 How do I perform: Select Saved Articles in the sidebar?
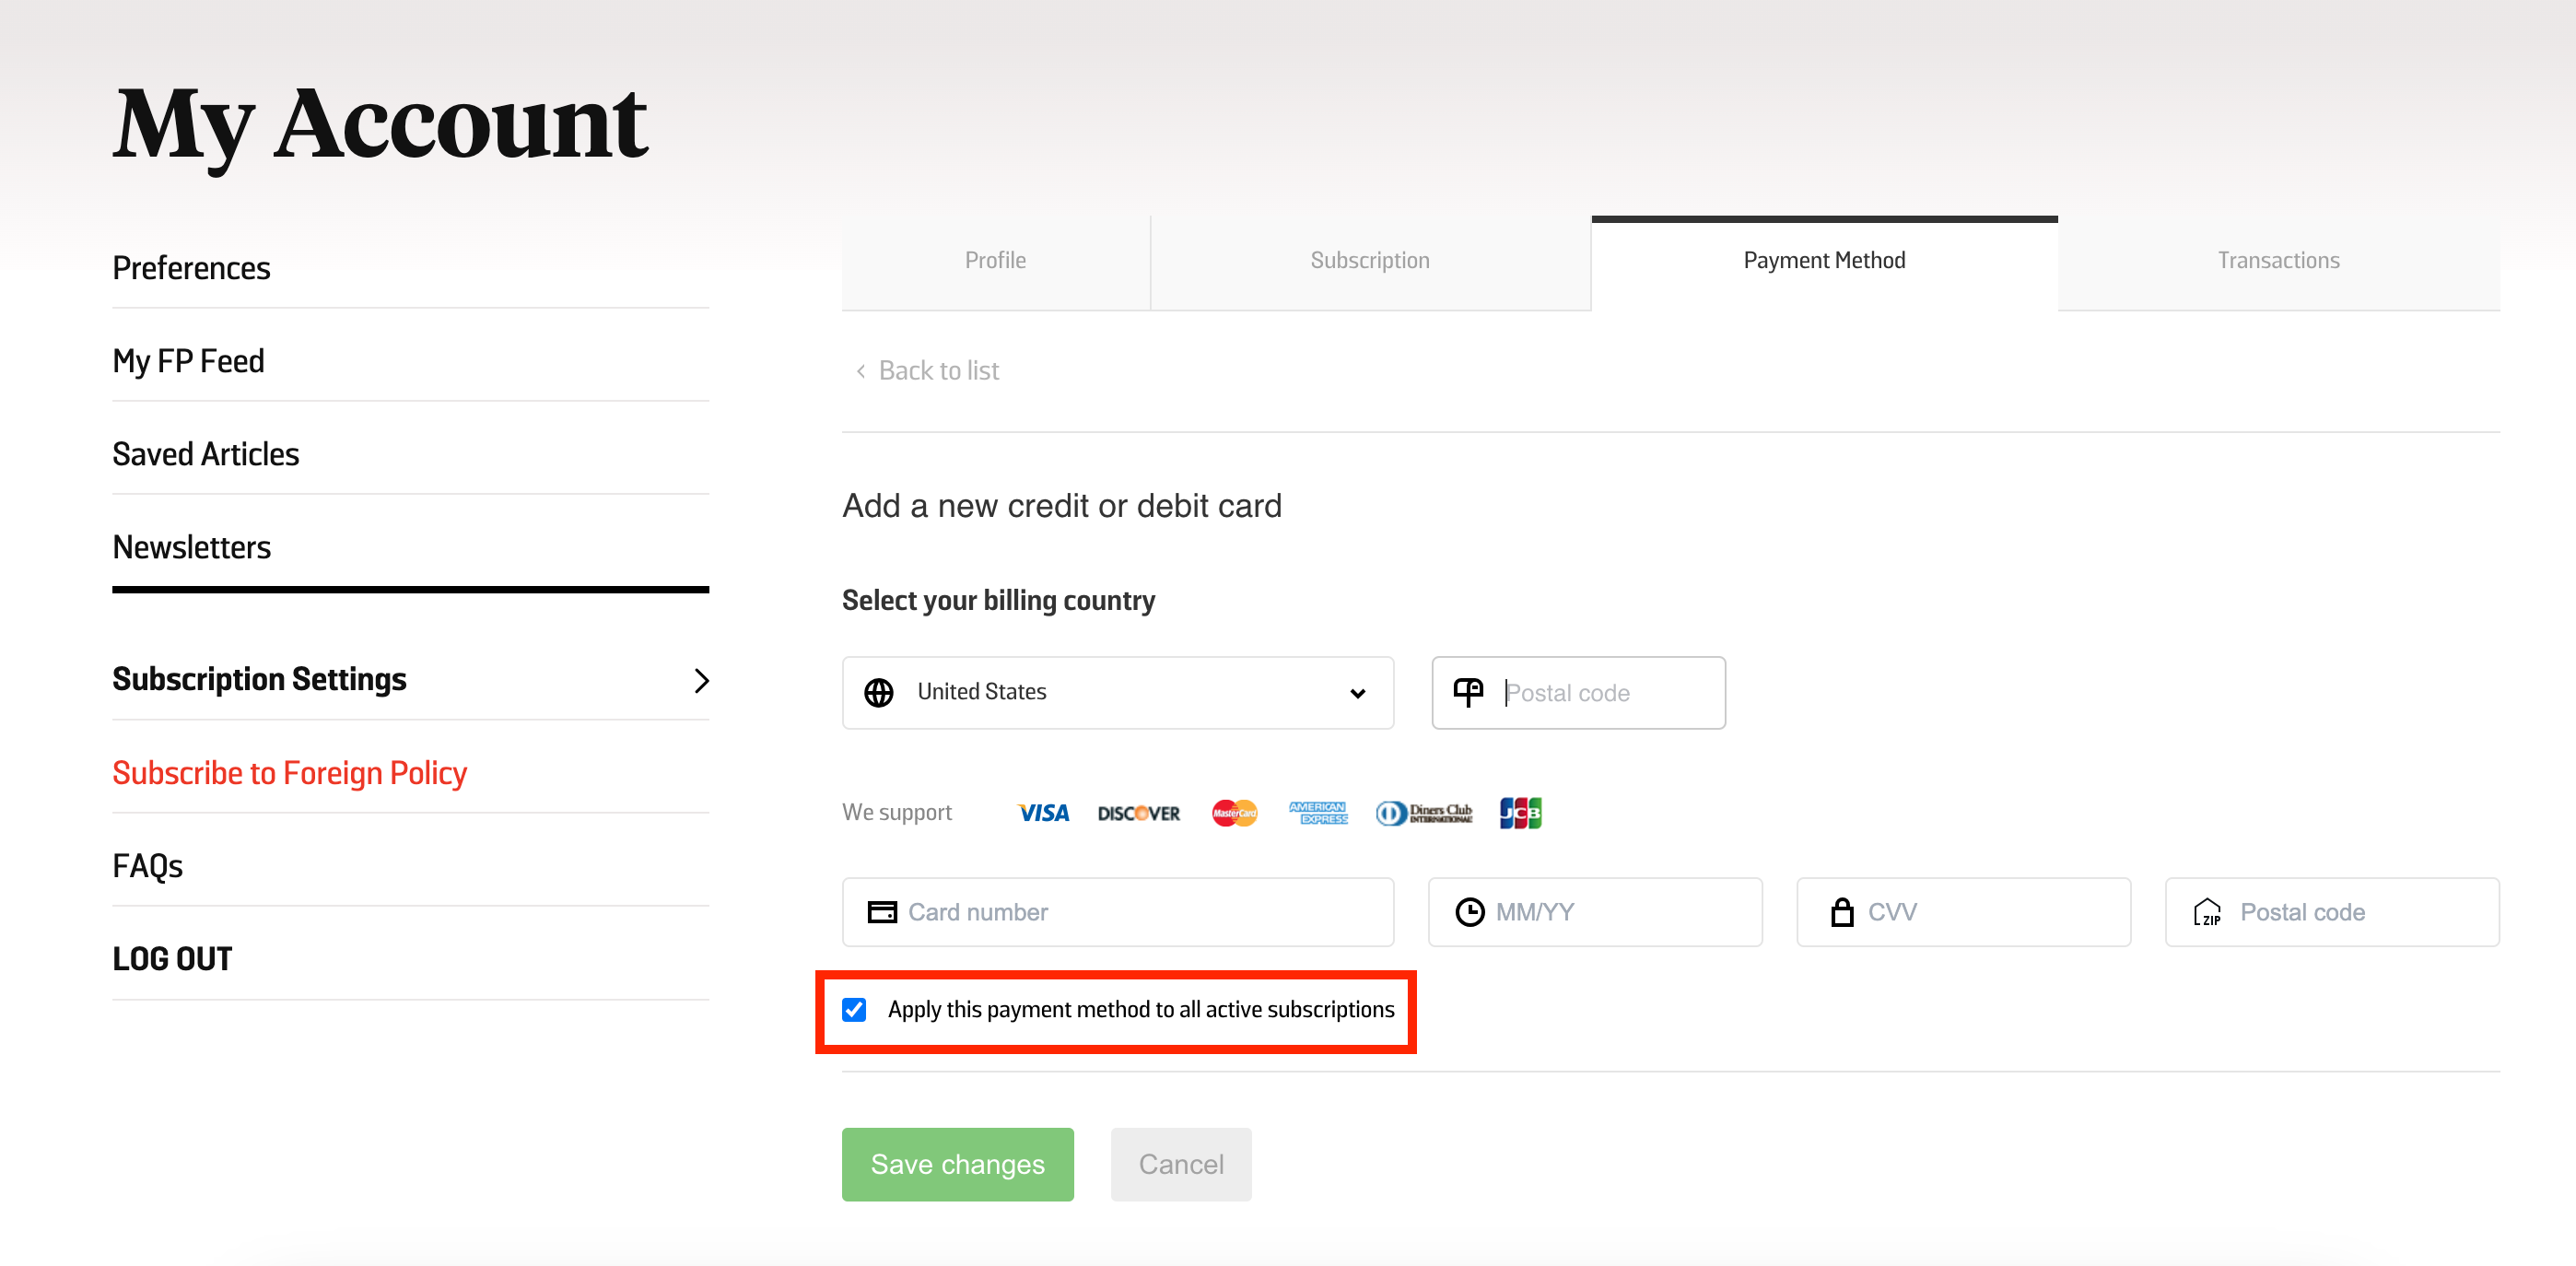pyautogui.click(x=205, y=453)
